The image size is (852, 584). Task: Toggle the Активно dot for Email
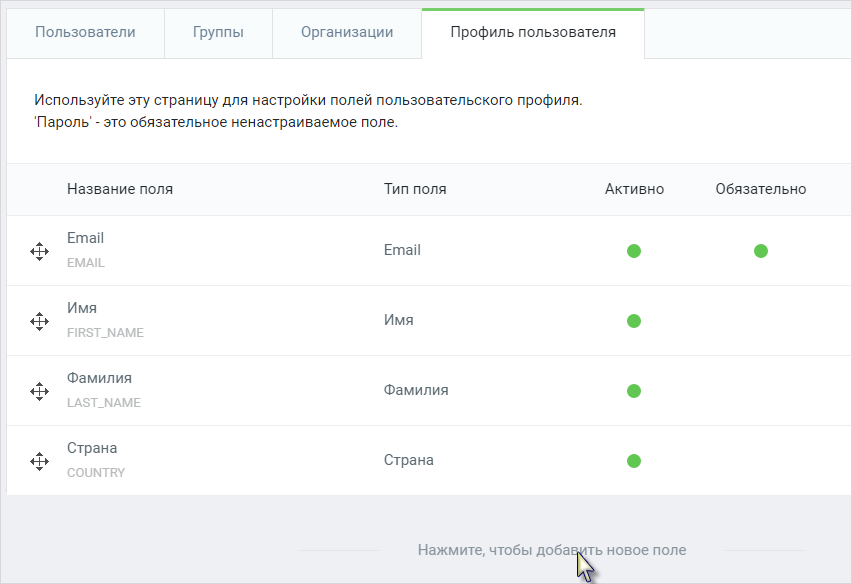click(x=634, y=251)
